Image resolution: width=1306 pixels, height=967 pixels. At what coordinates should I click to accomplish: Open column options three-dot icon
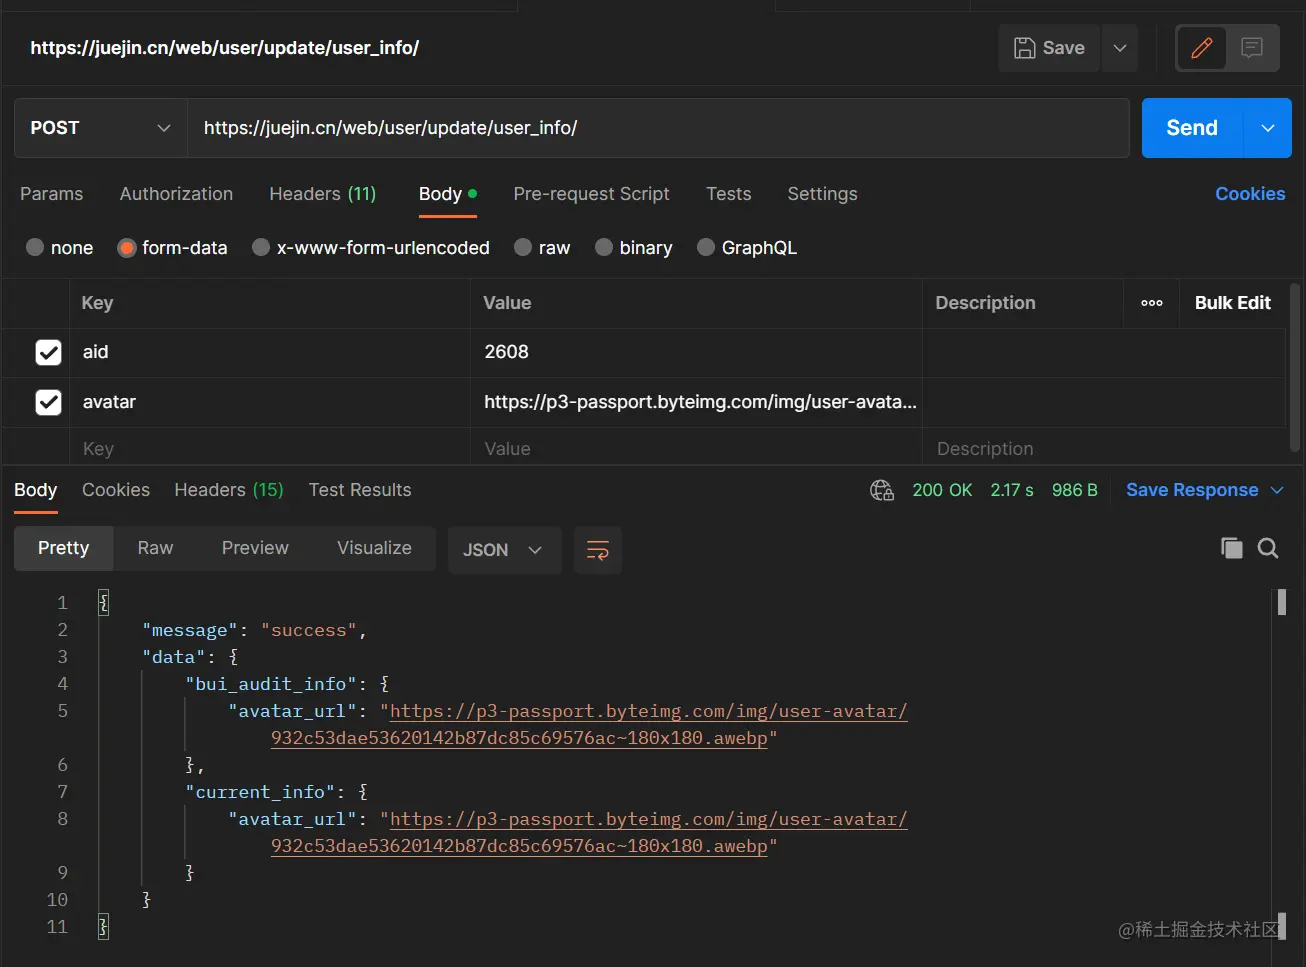[x=1152, y=303]
